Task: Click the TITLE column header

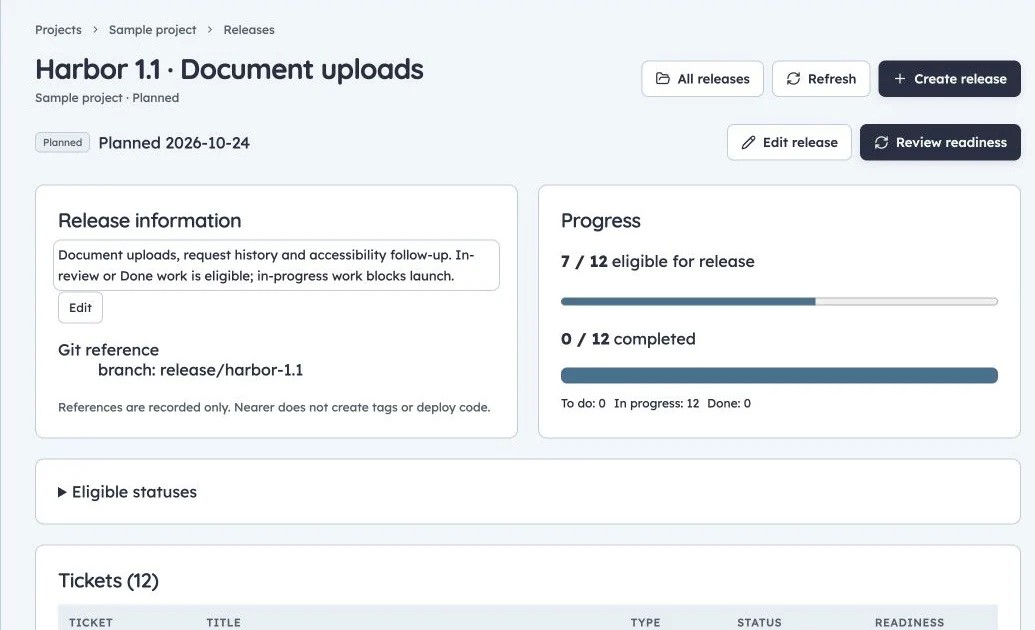Action: pyautogui.click(x=224, y=622)
